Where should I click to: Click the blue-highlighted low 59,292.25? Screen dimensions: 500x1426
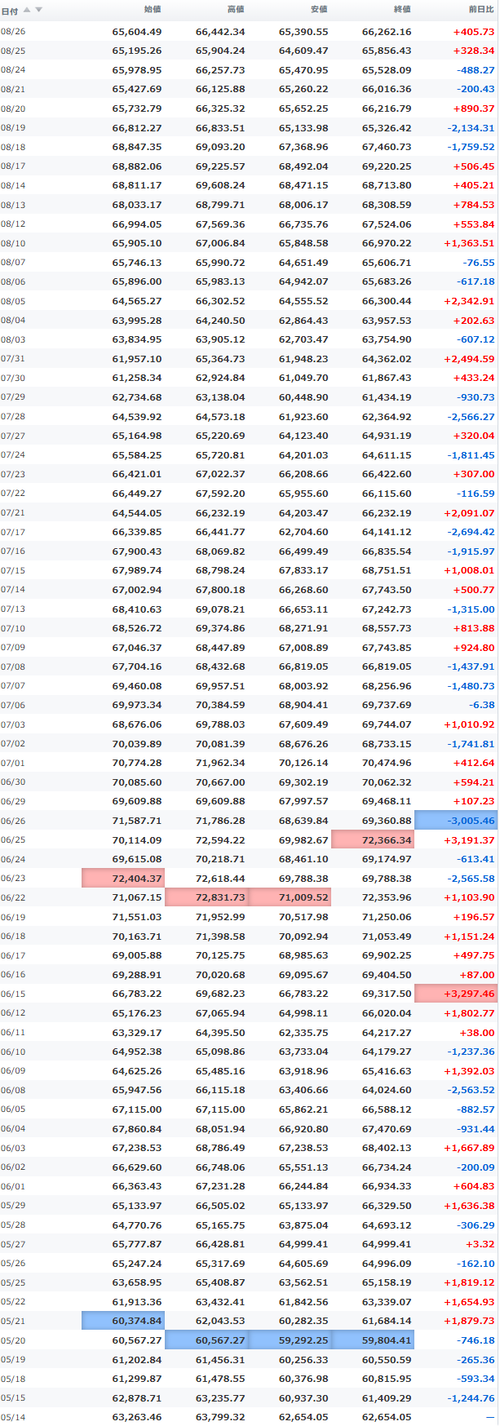(x=289, y=1340)
